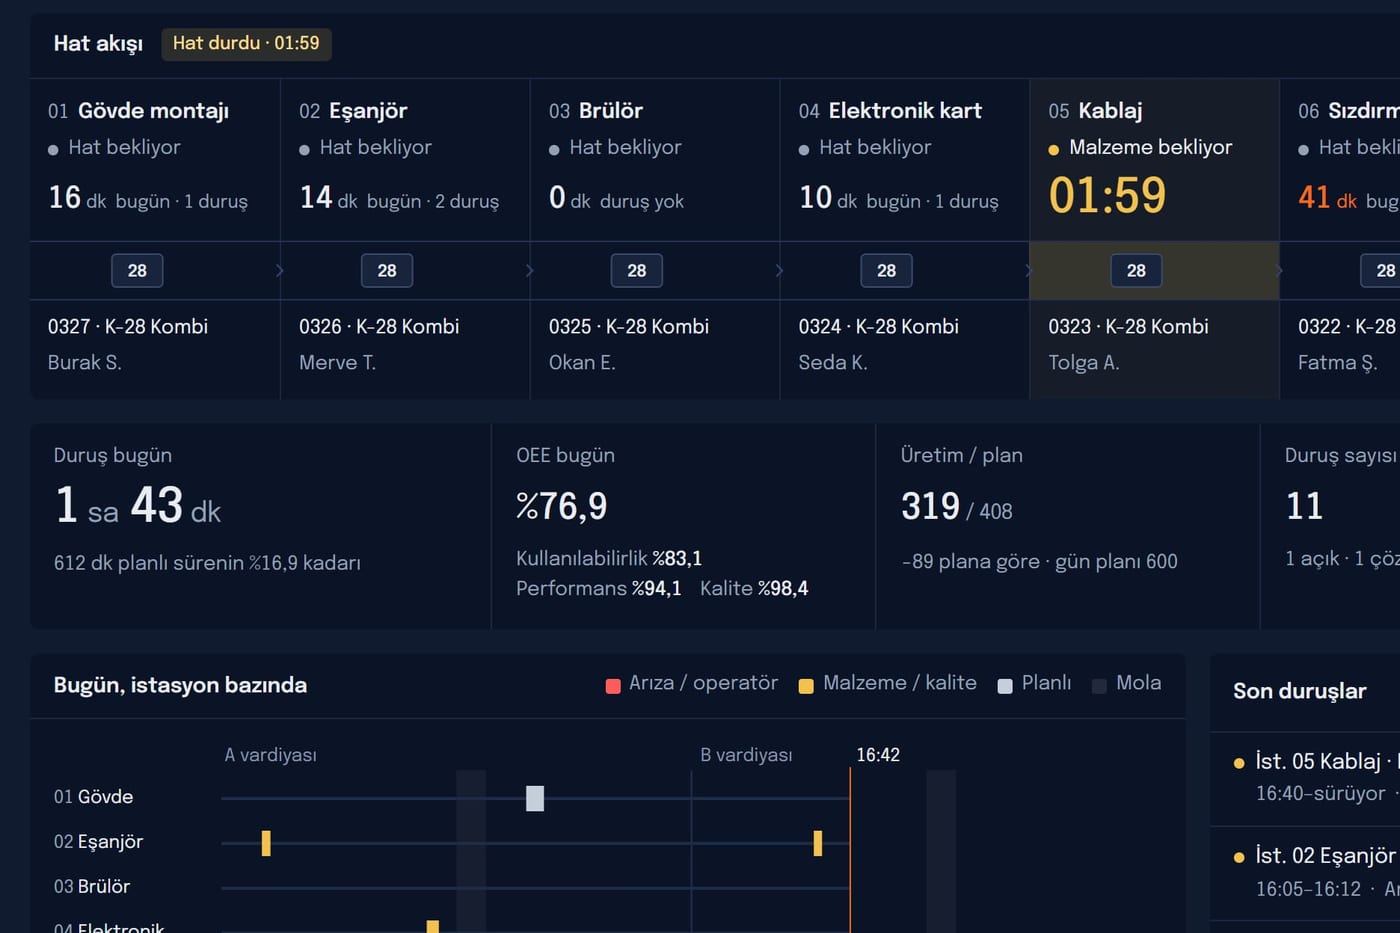
Task: Open the 01 Gövde montajı station card header
Action: pos(138,111)
